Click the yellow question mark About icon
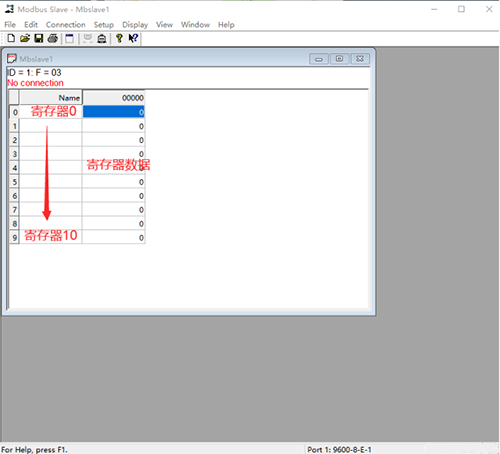The image size is (500, 454). (x=119, y=38)
